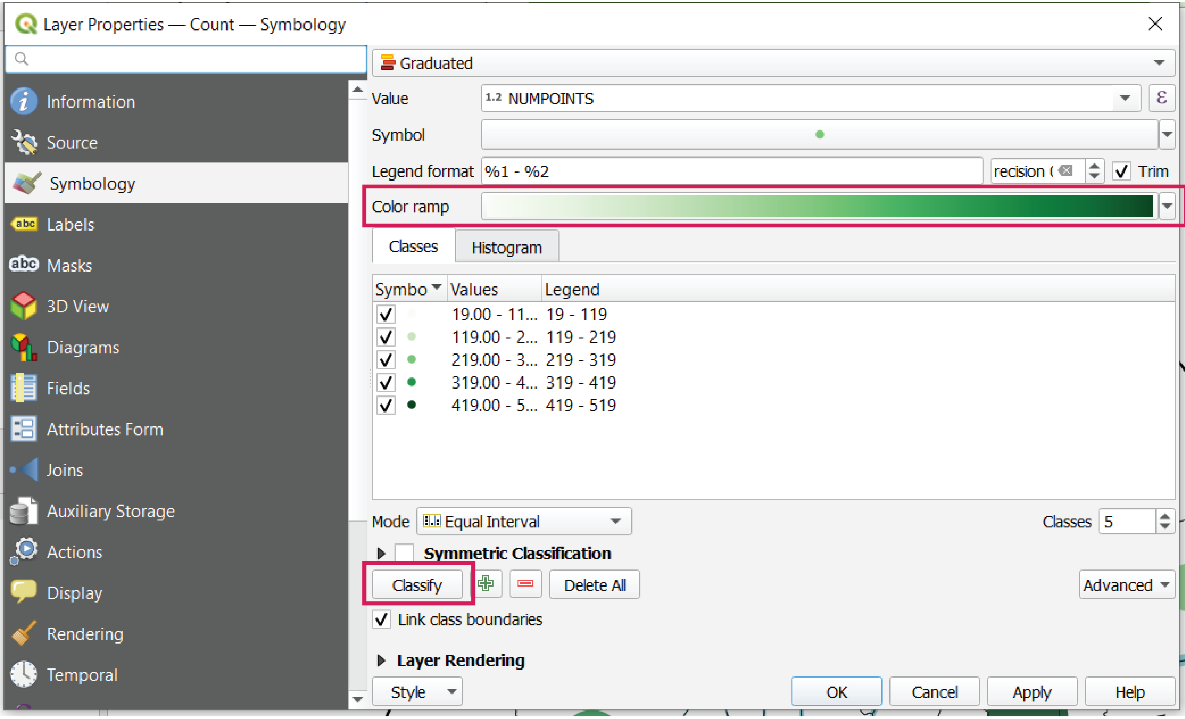This screenshot has width=1185, height=719.
Task: Select the Classes tab
Action: pyautogui.click(x=413, y=247)
